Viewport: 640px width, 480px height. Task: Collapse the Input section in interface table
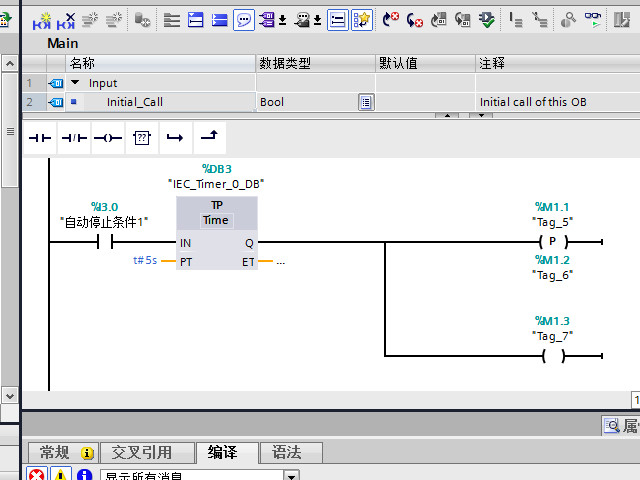pyautogui.click(x=75, y=82)
